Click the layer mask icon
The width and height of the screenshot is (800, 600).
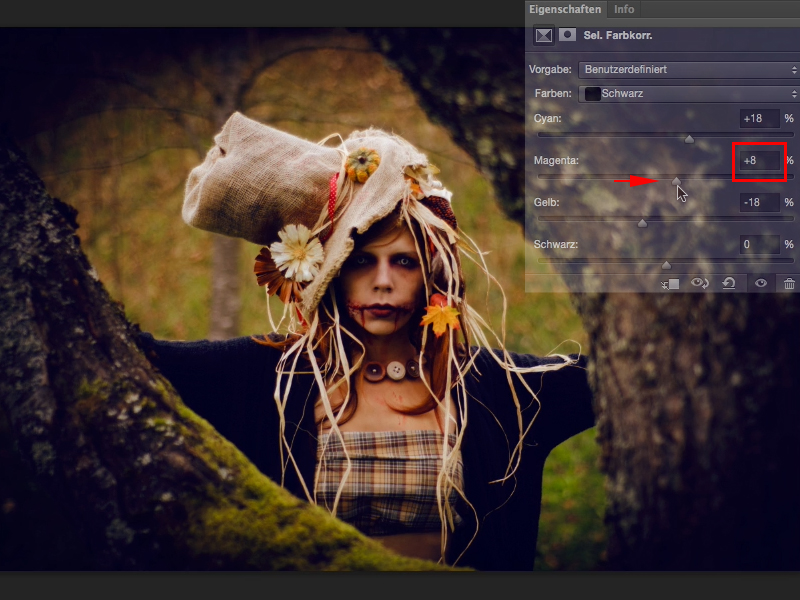coord(567,35)
